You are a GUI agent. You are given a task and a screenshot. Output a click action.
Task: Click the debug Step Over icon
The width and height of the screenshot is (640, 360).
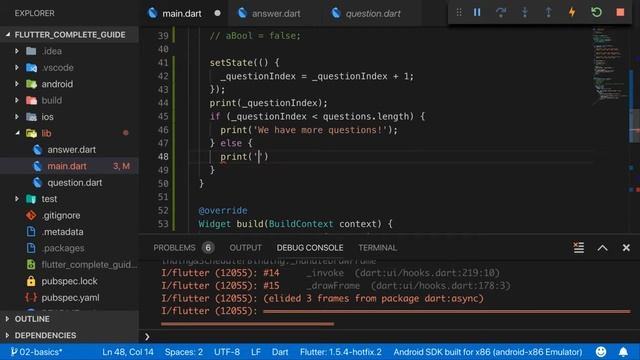pos(501,12)
